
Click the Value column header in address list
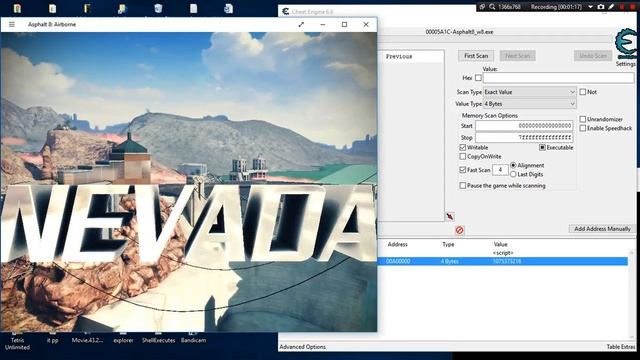click(500, 244)
